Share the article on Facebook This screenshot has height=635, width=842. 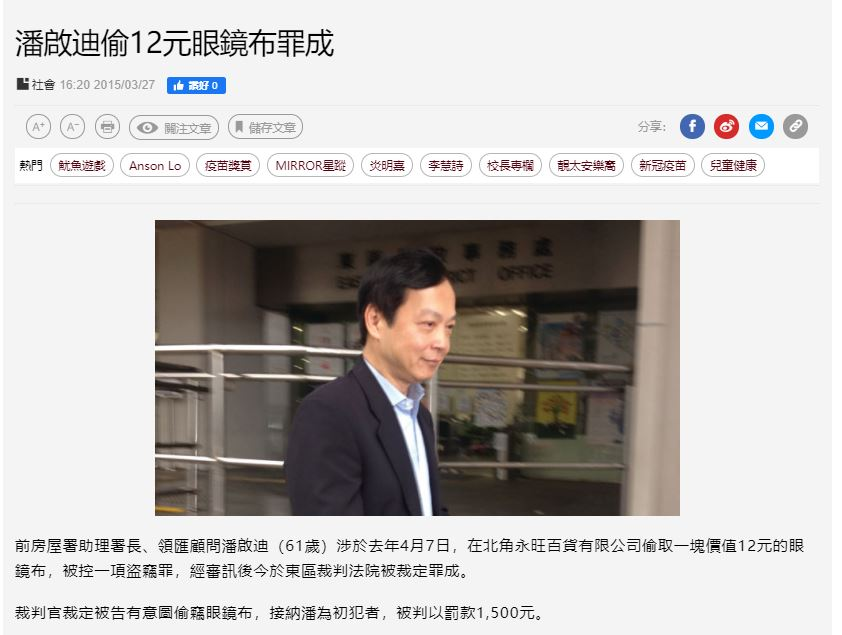click(692, 127)
